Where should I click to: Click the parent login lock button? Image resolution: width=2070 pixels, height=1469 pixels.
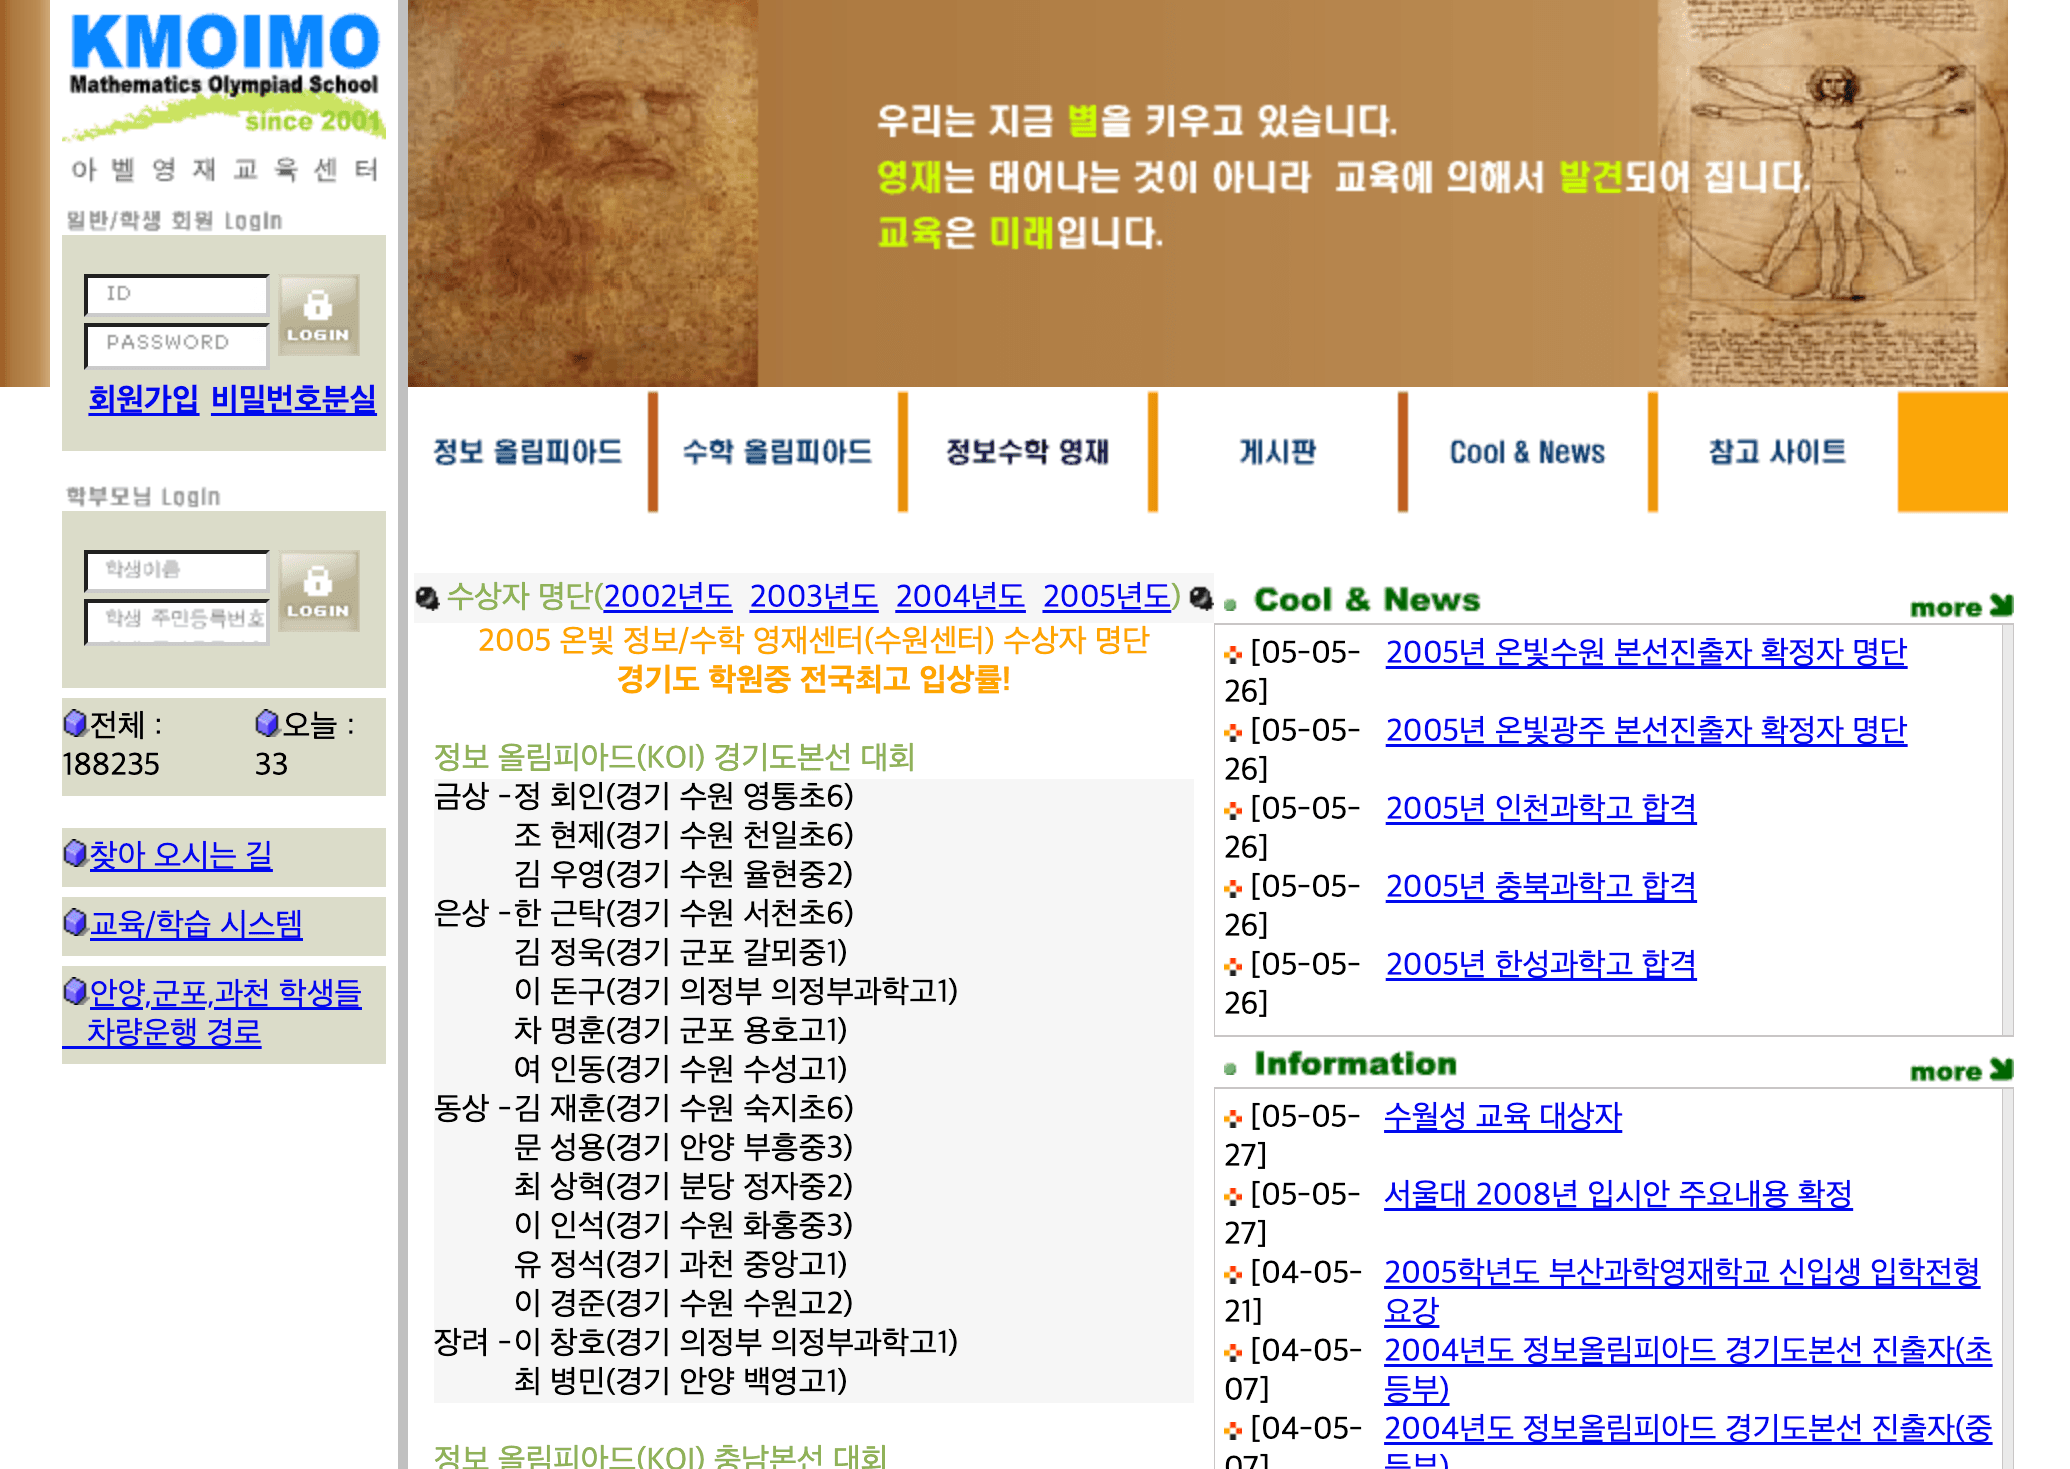[x=318, y=591]
